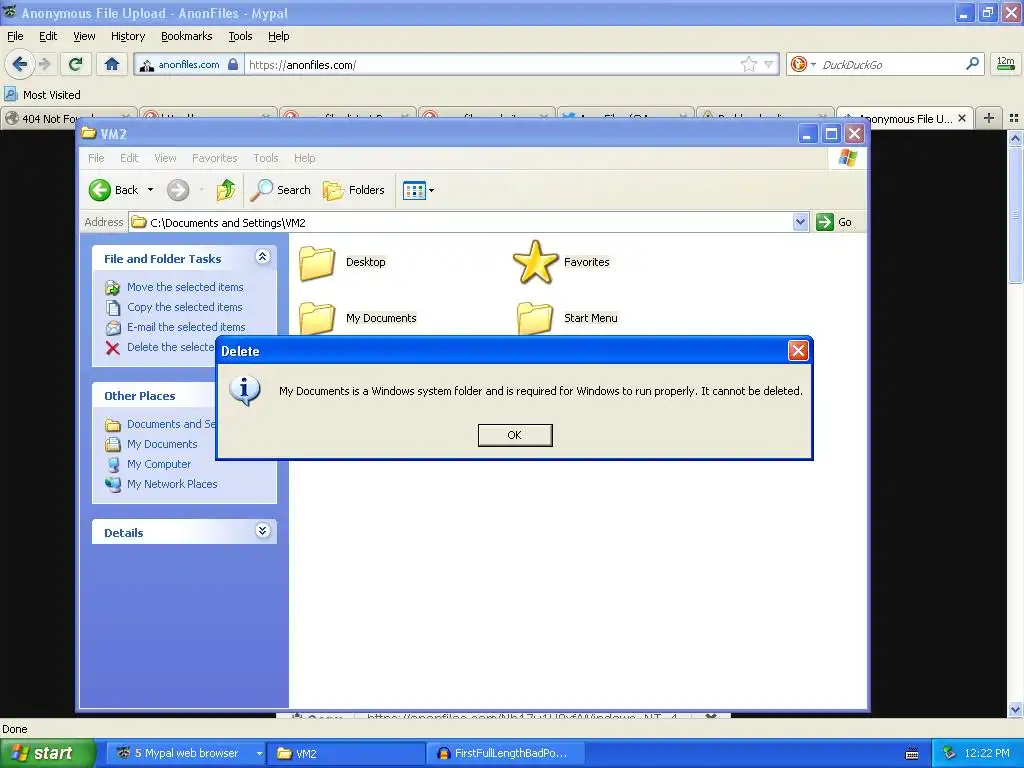Click the Explorer address path field
The height and width of the screenshot is (768, 1024).
point(460,222)
